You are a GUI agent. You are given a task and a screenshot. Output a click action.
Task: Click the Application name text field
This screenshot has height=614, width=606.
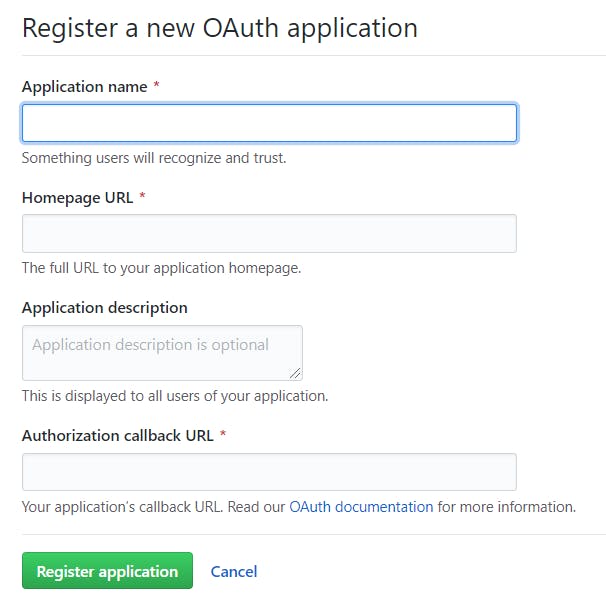269,123
